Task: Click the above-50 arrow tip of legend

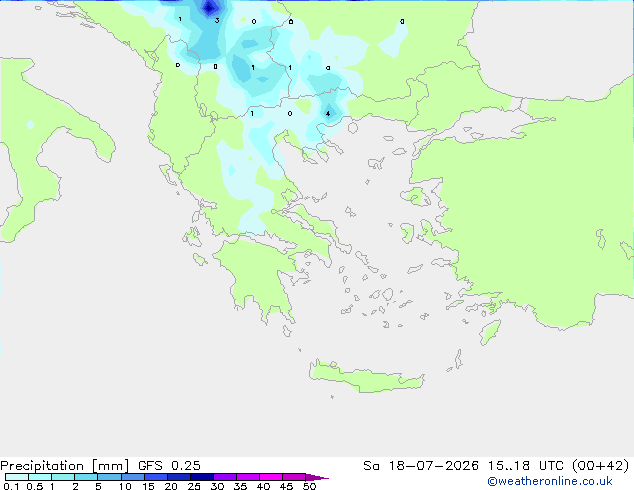Action: 317,477
